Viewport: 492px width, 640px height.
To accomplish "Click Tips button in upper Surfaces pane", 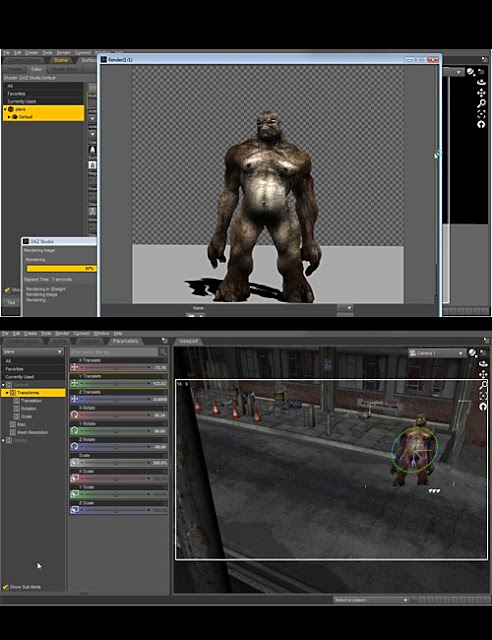I will point(11,302).
